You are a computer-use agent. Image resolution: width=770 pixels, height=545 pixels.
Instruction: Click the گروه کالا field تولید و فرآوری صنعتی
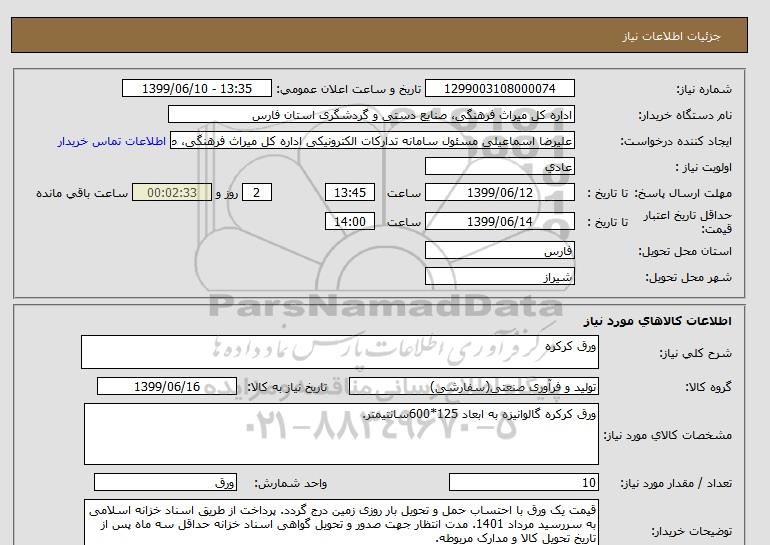click(473, 386)
